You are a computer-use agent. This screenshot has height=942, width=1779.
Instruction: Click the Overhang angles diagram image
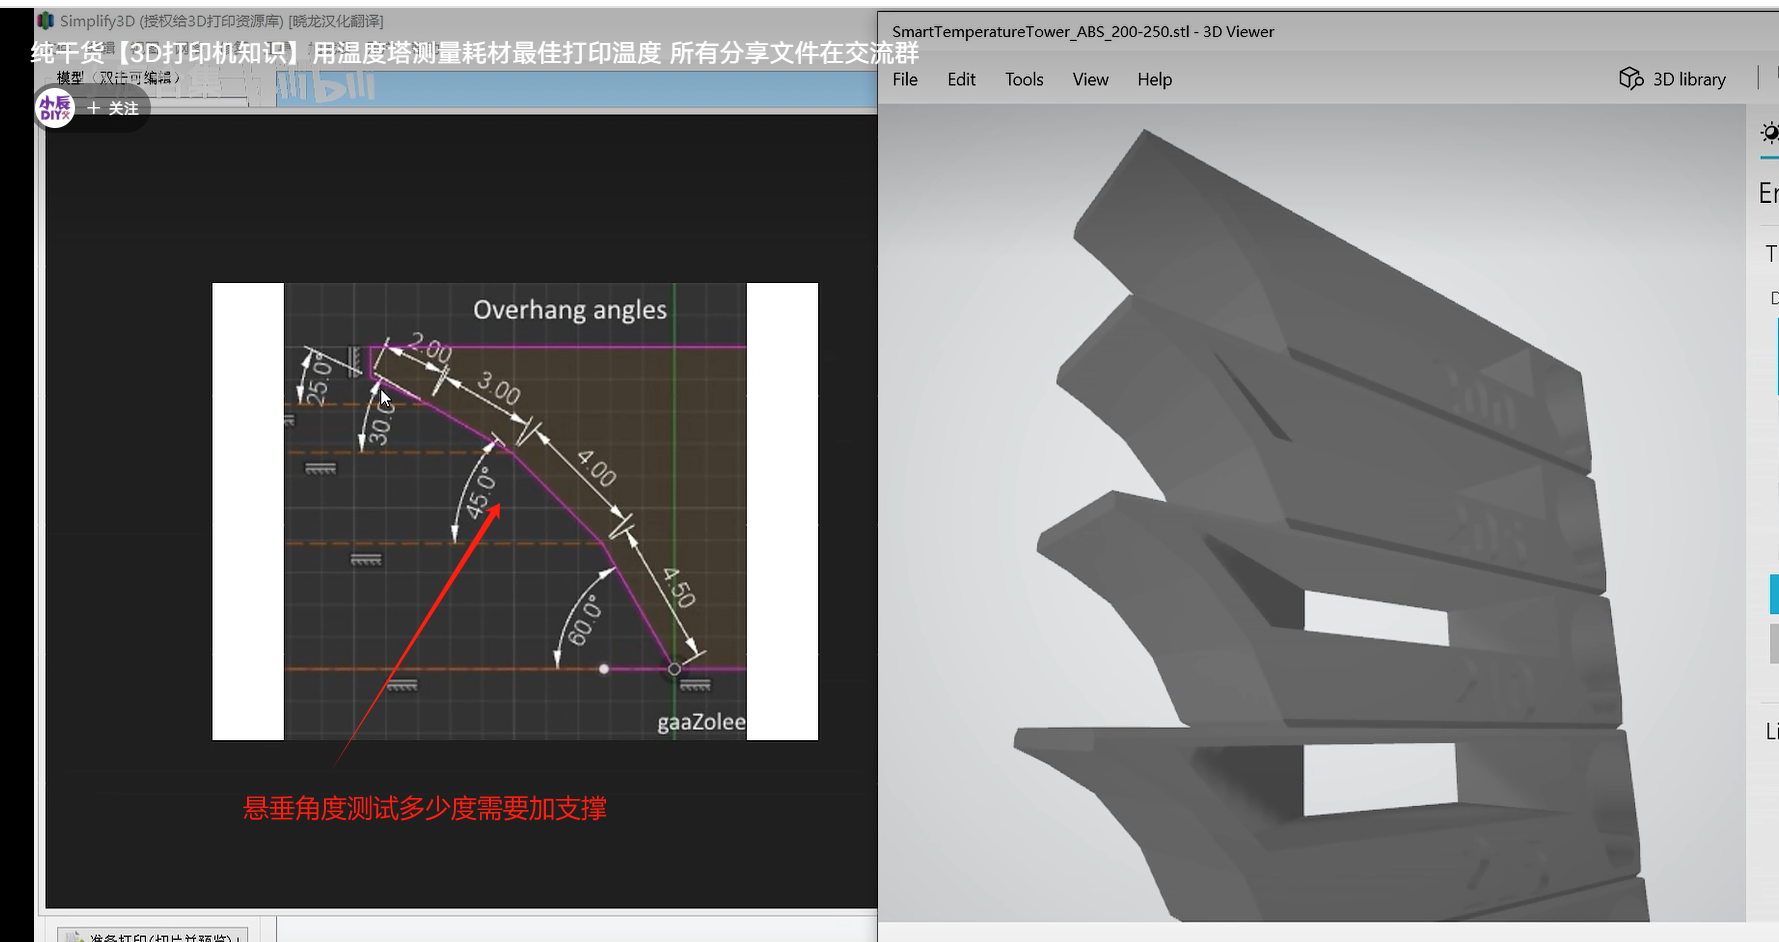click(515, 511)
